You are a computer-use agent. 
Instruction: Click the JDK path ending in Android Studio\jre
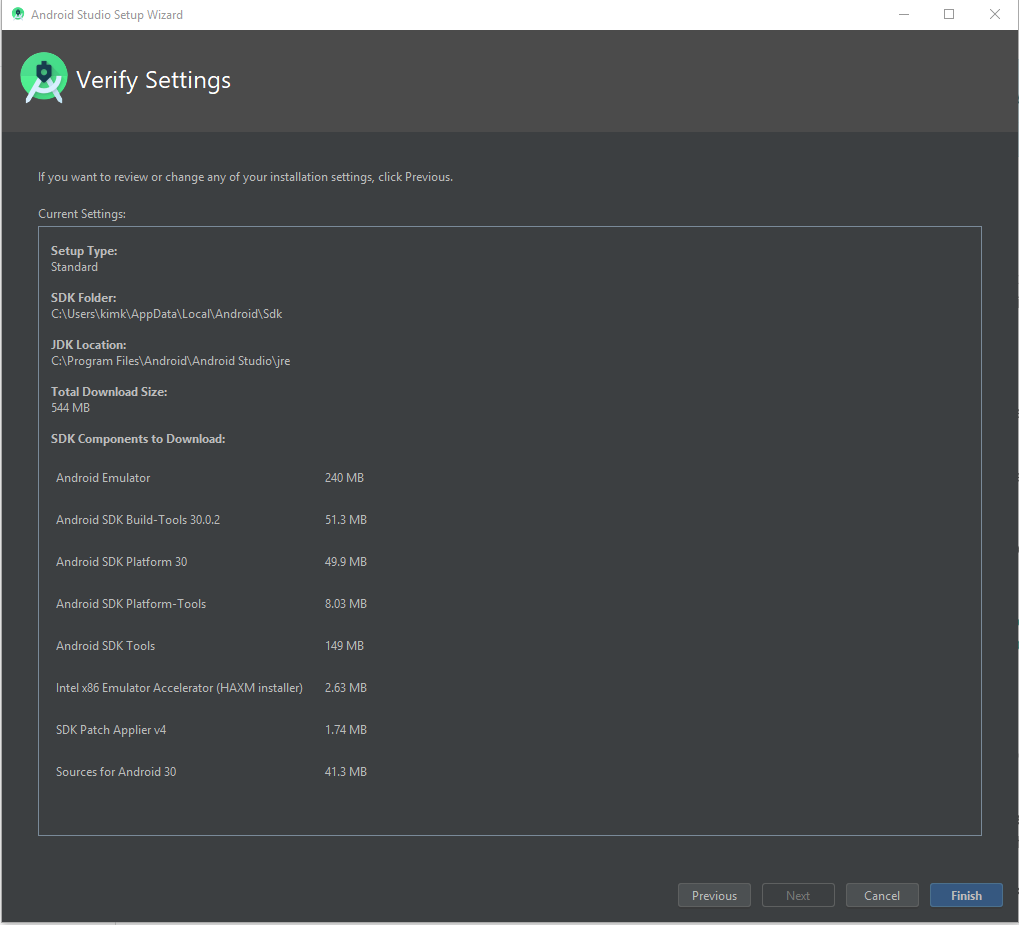point(170,361)
